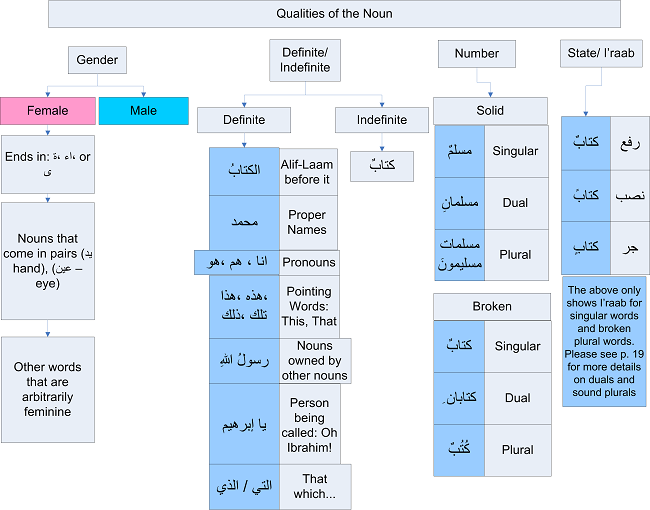Viewport: 650px width, 510px height.
Task: Click the Definite sub-heading box
Action: click(244, 120)
